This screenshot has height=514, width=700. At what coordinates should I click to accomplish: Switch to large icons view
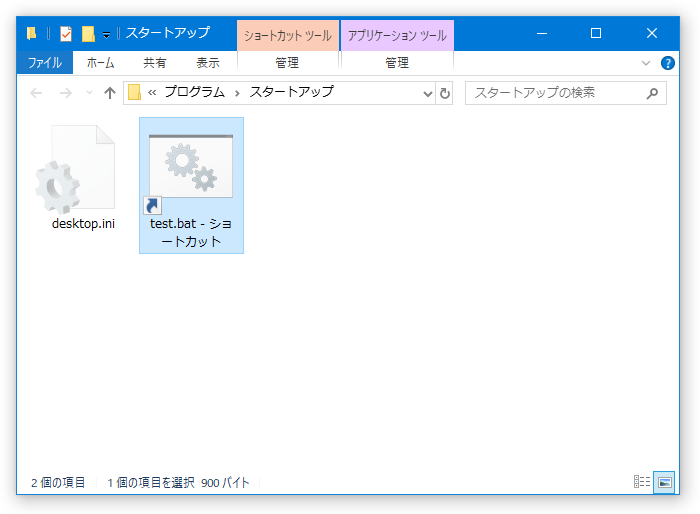click(x=664, y=482)
